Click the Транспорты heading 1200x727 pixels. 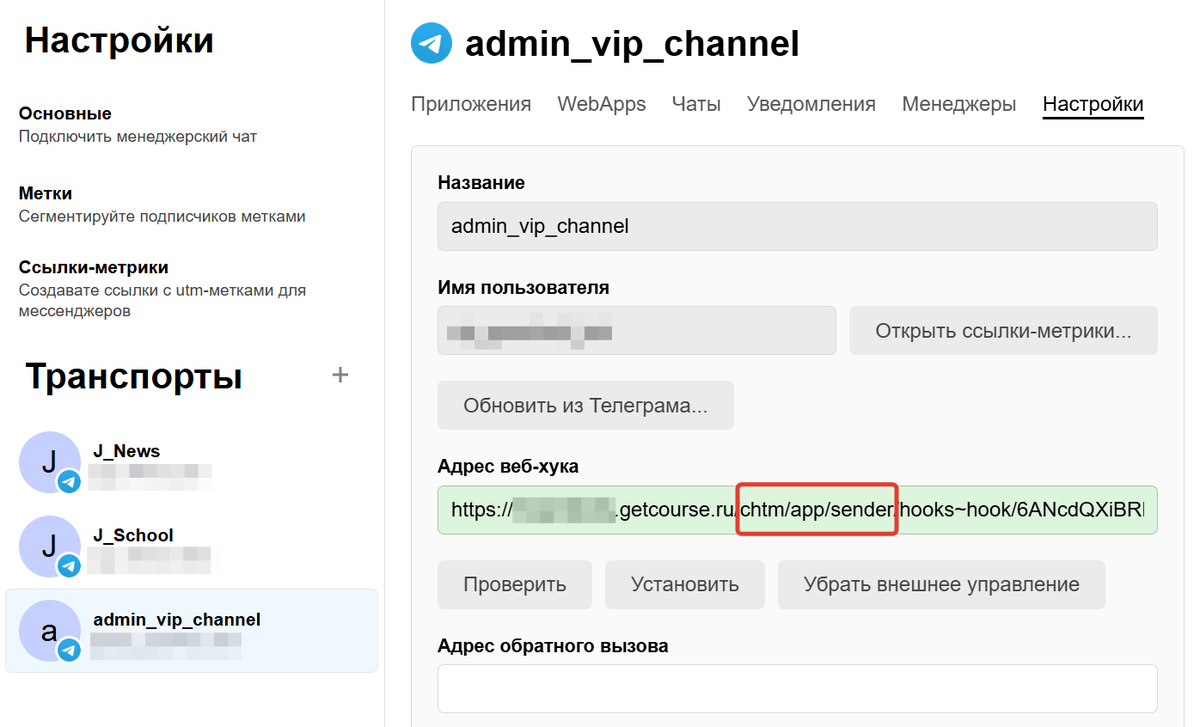coord(134,376)
